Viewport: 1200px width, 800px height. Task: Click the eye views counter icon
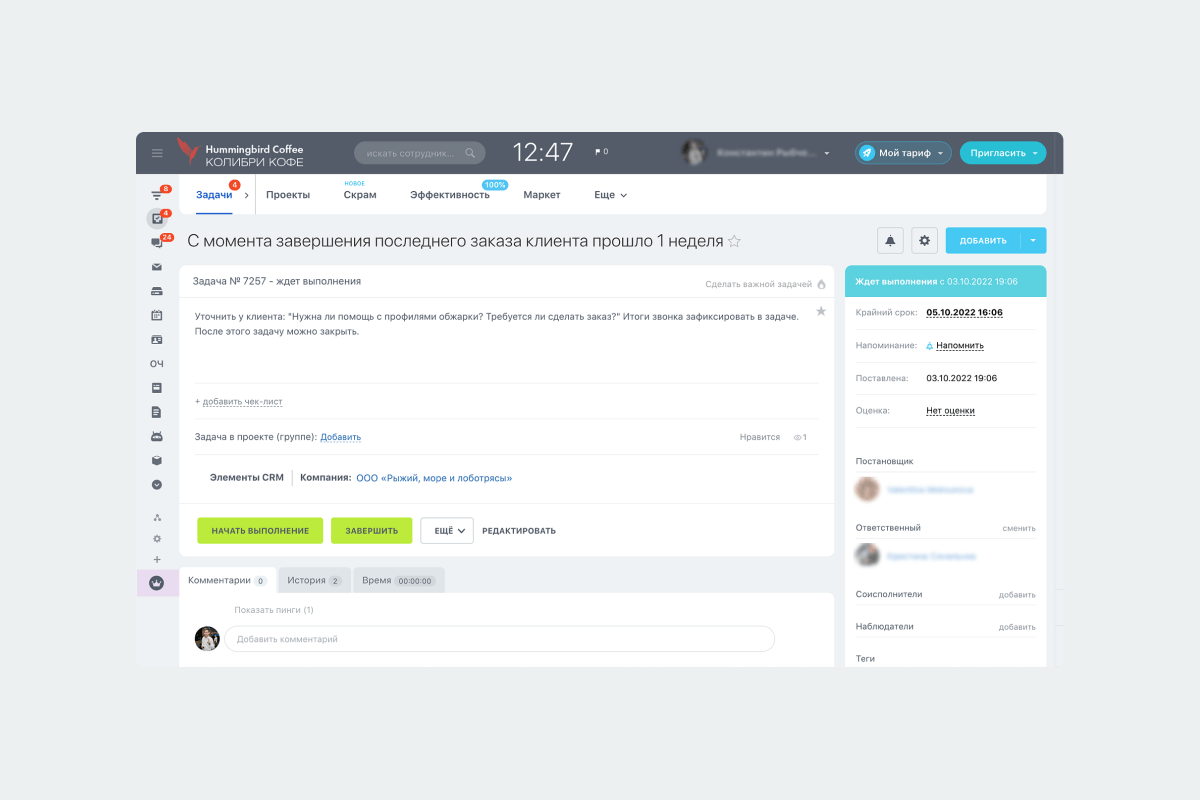pos(800,437)
